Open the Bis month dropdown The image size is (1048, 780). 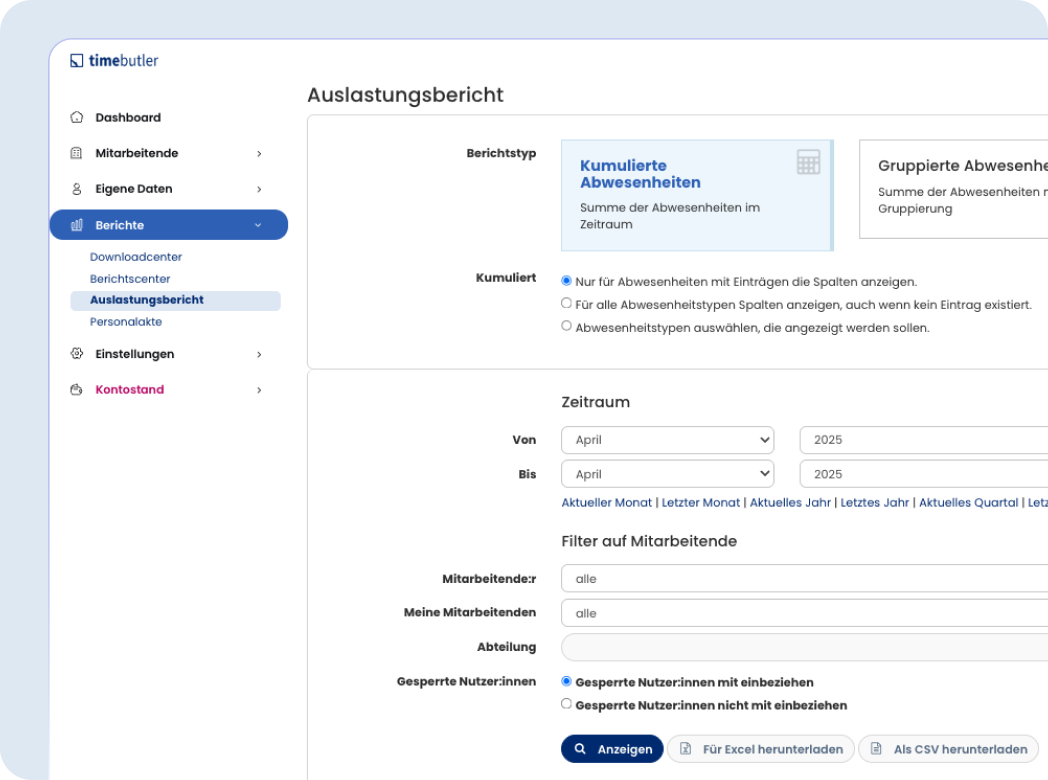pyautogui.click(x=667, y=474)
